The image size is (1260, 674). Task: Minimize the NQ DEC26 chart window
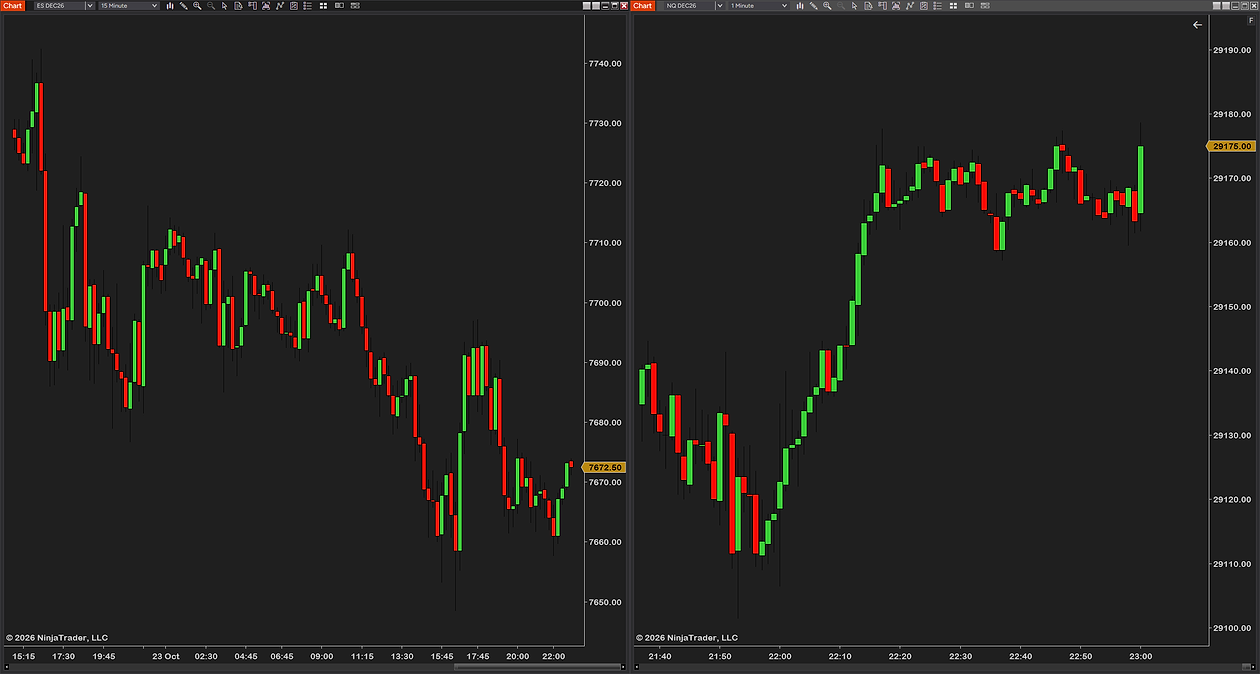[x=1236, y=6]
